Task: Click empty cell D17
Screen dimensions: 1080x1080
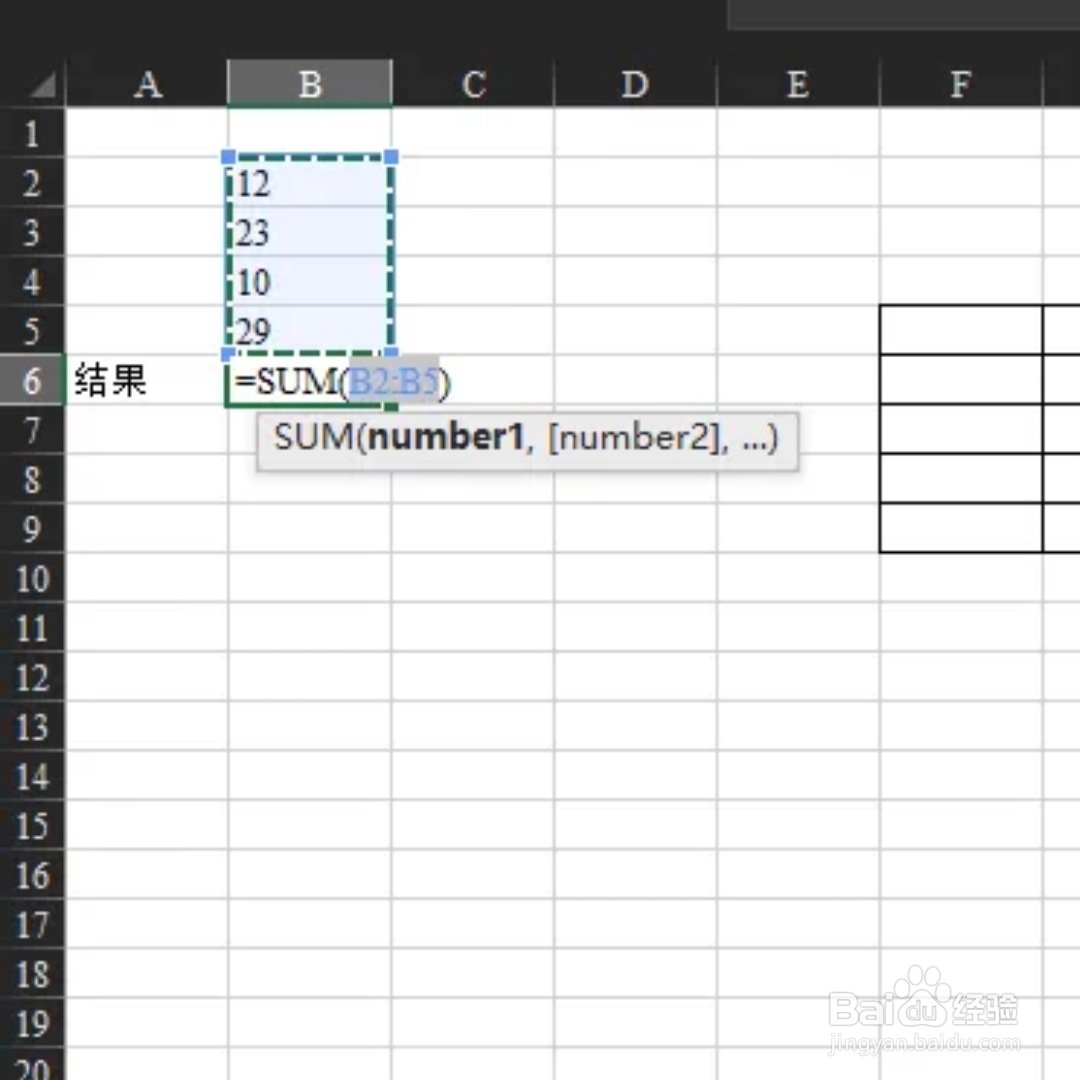Action: tap(635, 924)
